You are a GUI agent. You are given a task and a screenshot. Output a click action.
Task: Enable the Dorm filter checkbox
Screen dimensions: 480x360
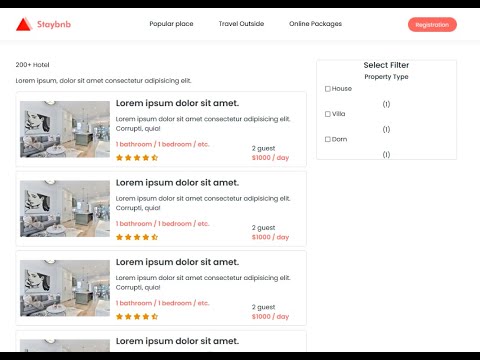click(328, 139)
